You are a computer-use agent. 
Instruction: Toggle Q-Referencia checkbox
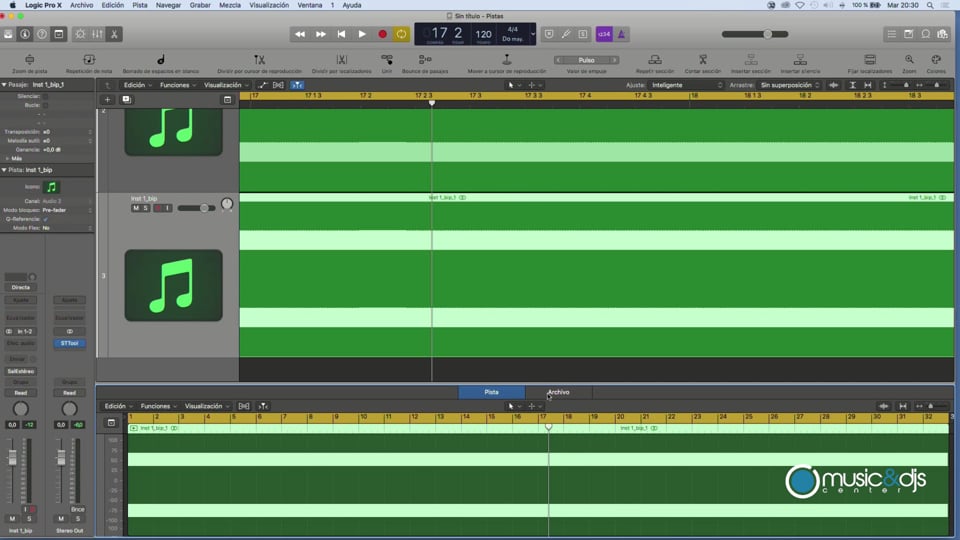point(45,219)
